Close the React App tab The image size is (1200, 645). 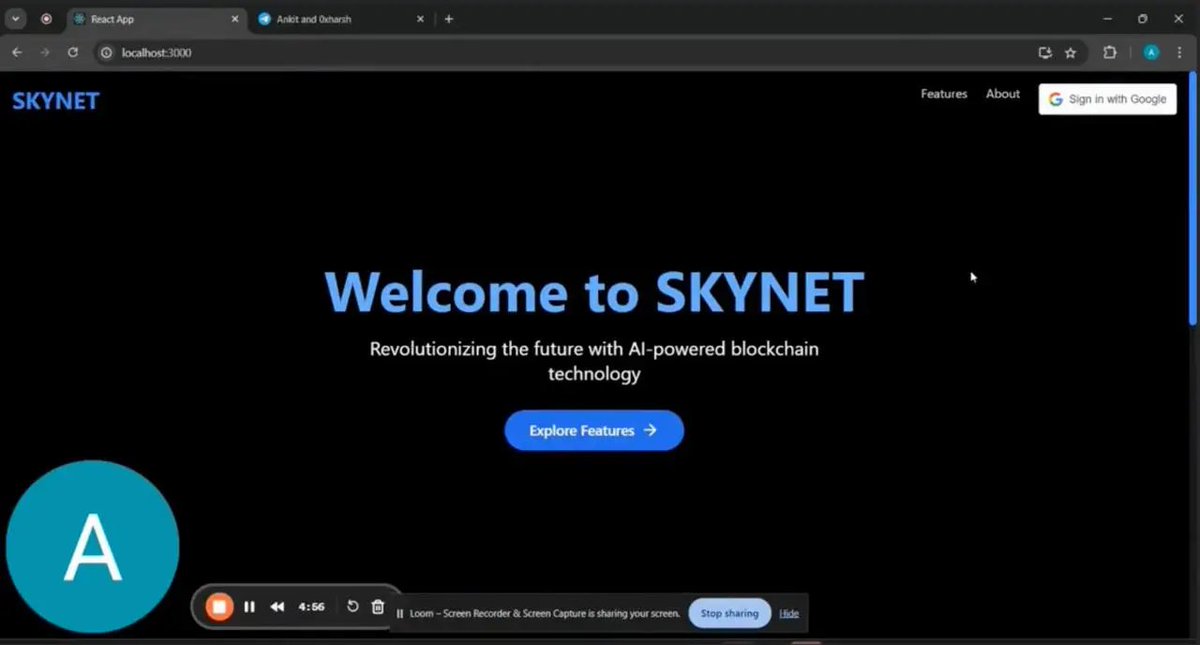[x=235, y=19]
